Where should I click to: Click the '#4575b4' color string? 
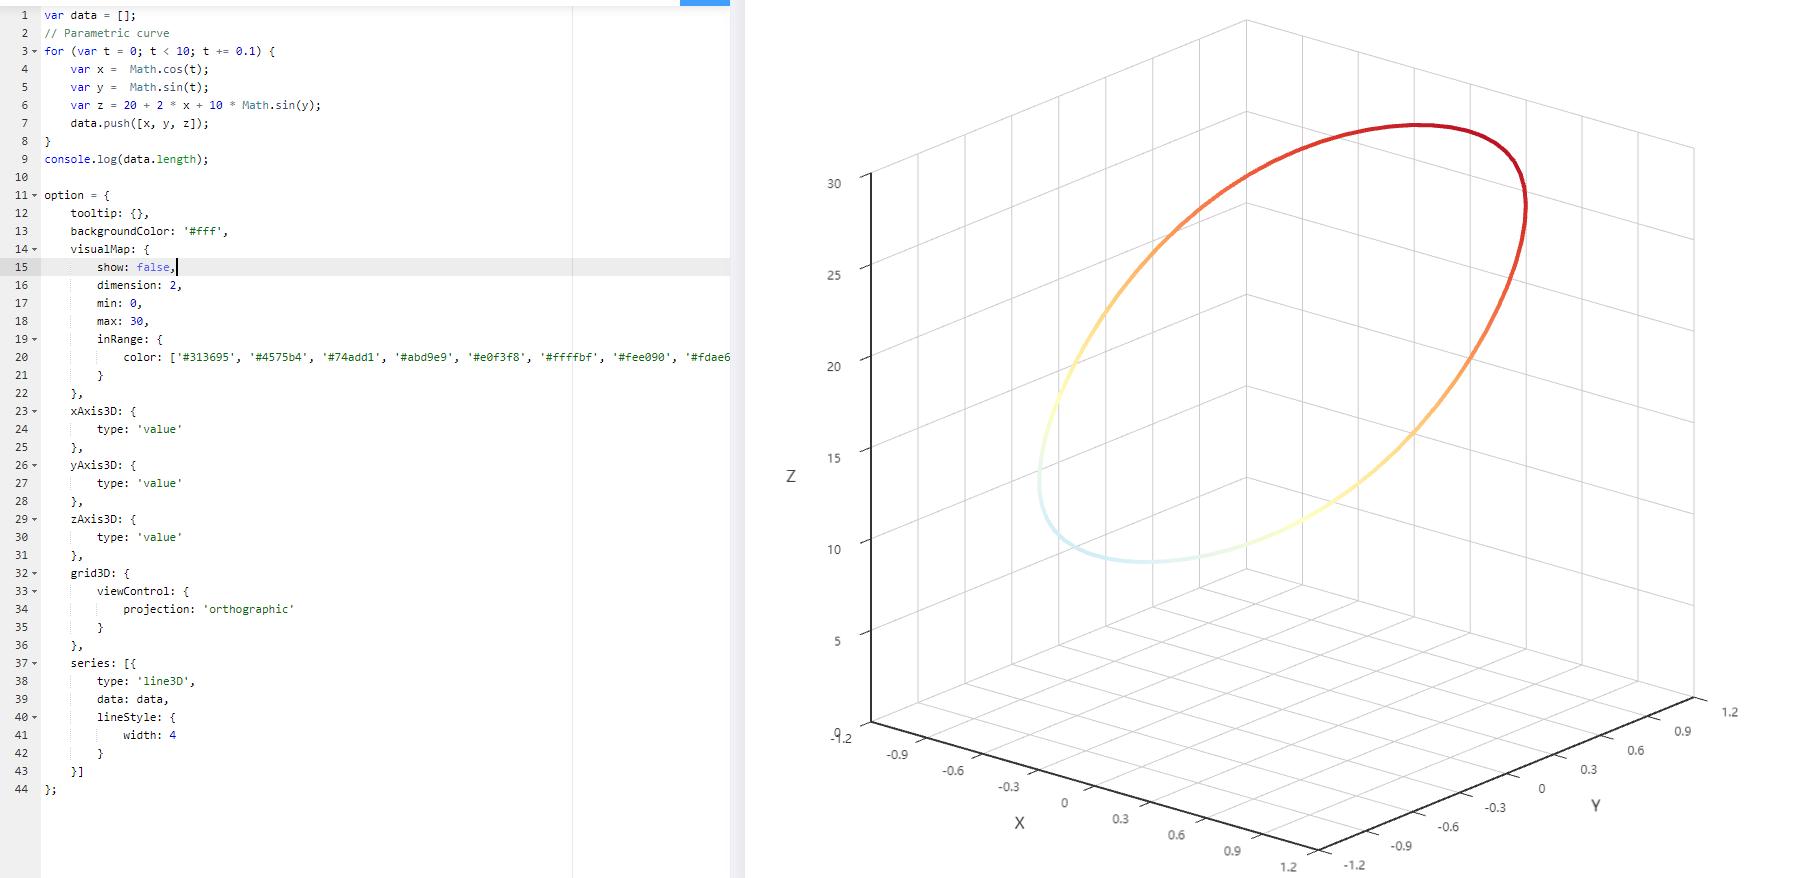tap(279, 357)
